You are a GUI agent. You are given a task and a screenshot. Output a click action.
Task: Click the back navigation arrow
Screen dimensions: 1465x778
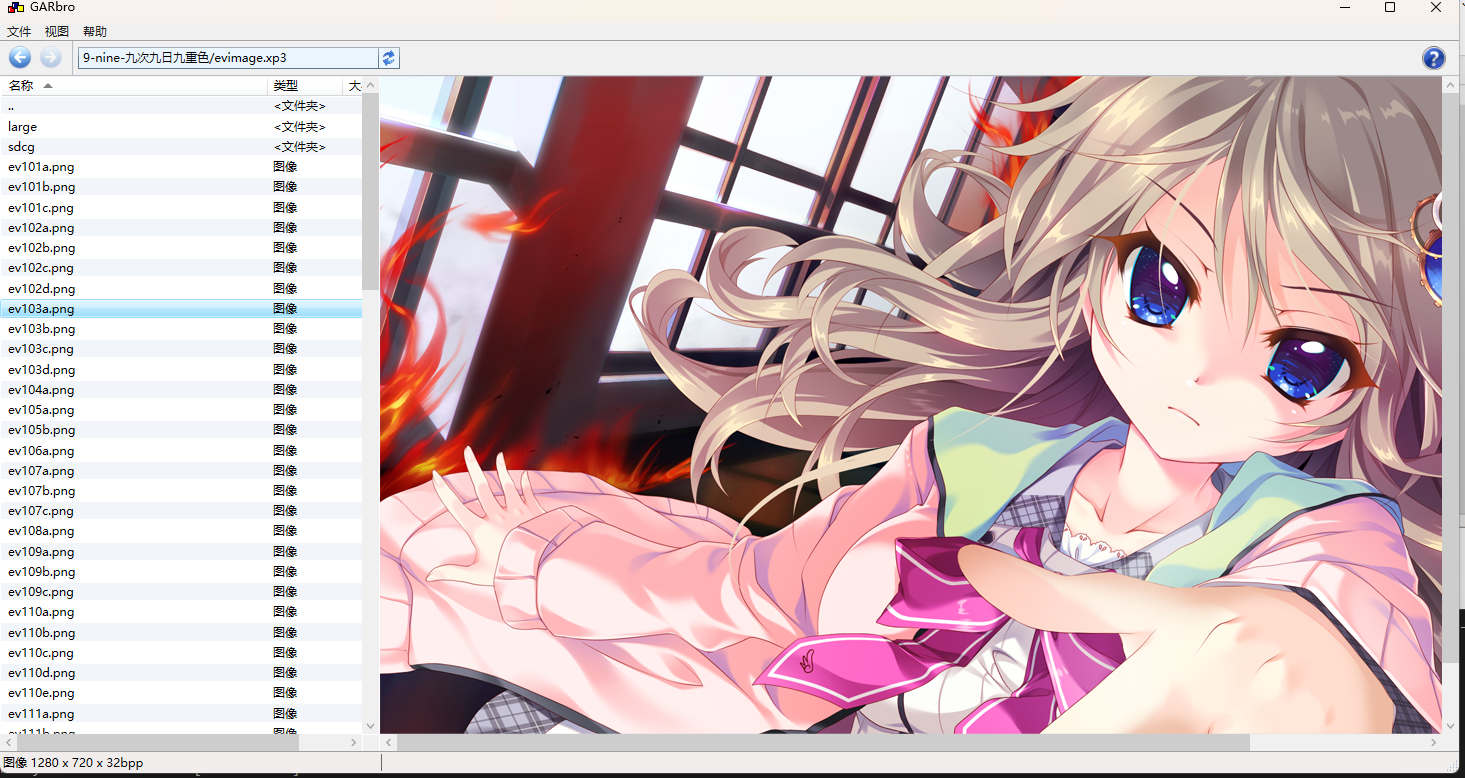coord(20,58)
